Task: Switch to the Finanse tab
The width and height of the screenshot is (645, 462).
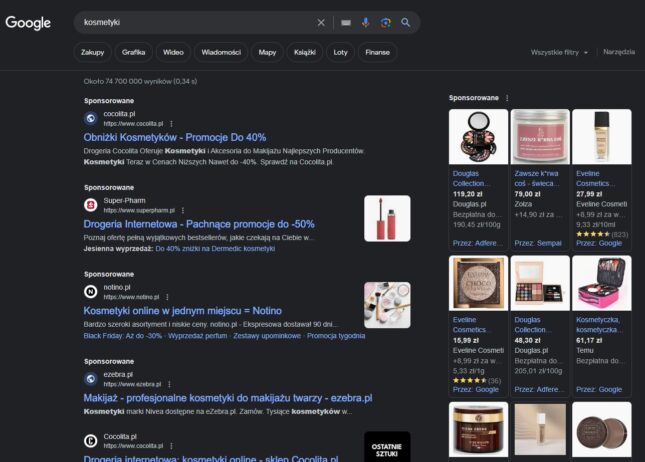Action: (378, 52)
